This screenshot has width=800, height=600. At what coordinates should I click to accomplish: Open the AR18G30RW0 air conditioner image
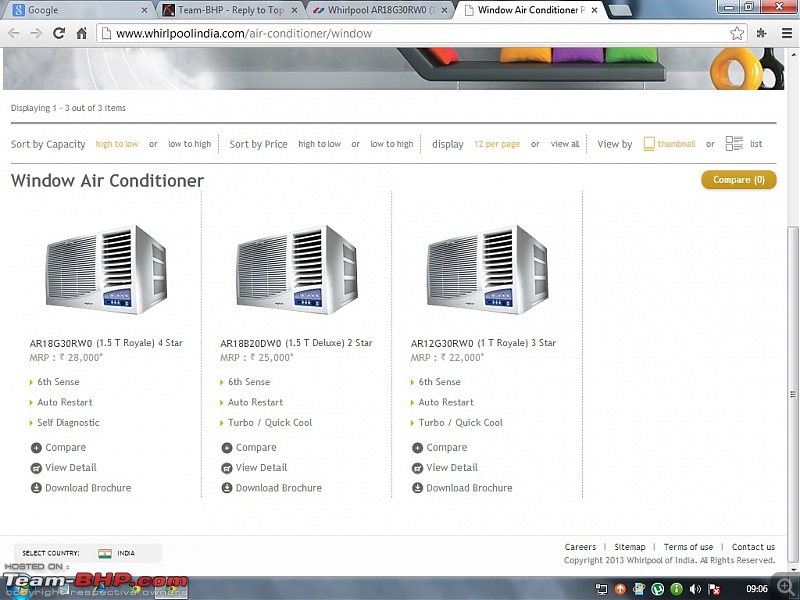[x=107, y=269]
